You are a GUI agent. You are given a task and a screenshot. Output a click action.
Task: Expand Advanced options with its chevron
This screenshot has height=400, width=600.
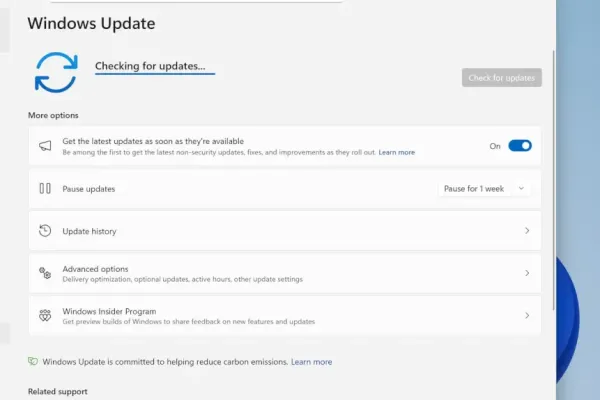coord(527,273)
